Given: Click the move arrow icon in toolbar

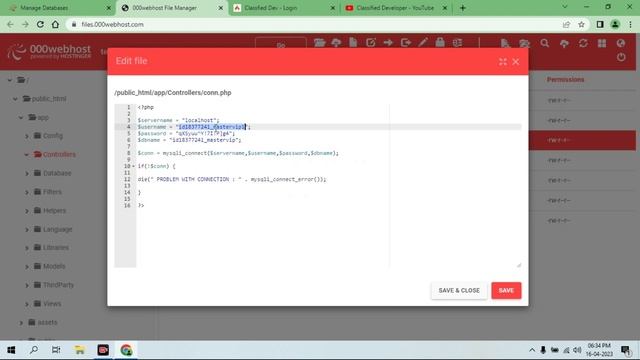Looking at the screenshot, I should (388, 42).
